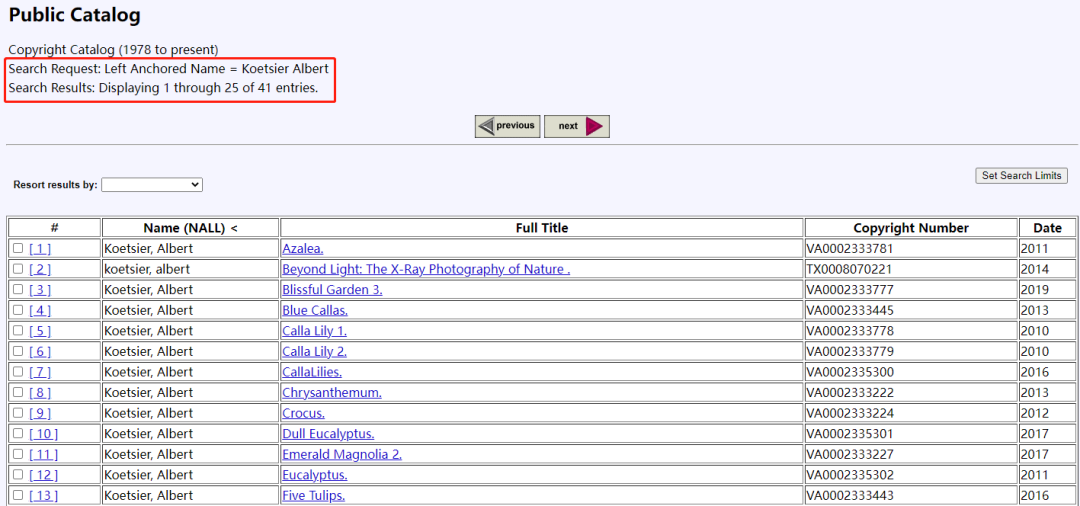Screen dimensions: 1080x506
Task: Tick the checkbox for entry 13
Action: 18,496
